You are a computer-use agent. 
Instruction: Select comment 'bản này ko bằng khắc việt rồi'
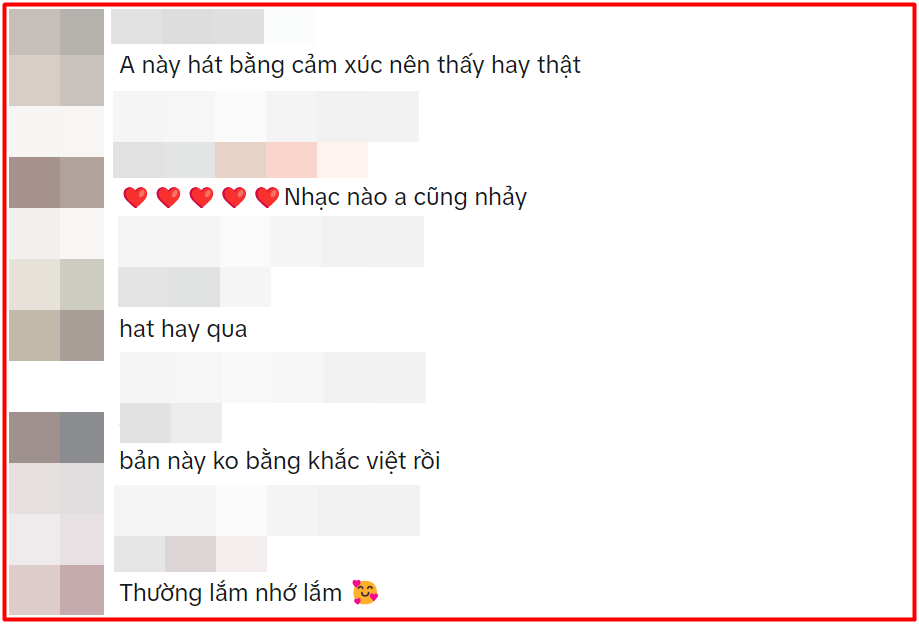pos(280,461)
